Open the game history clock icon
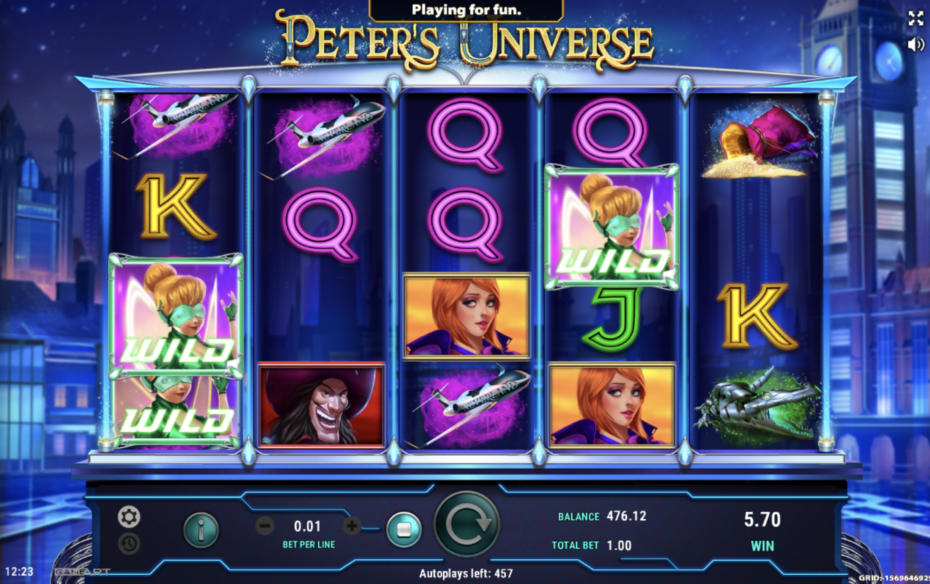This screenshot has height=584, width=930. tap(129, 544)
